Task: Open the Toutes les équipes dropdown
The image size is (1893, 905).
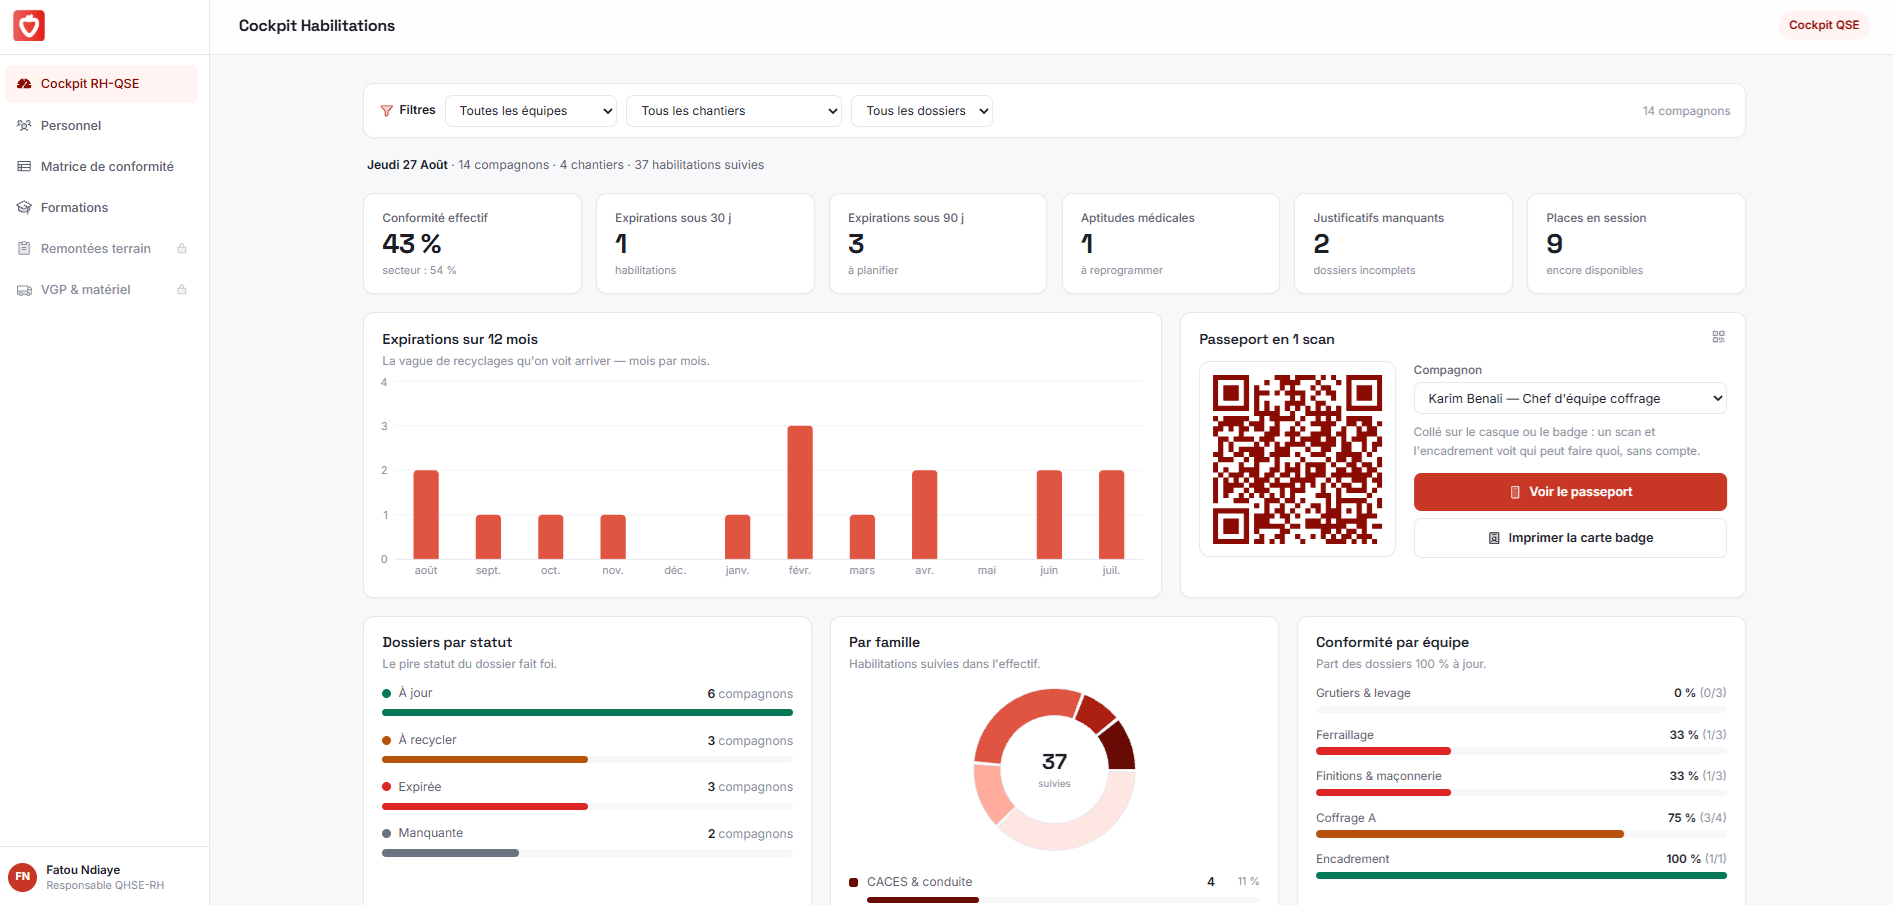Action: 531,111
